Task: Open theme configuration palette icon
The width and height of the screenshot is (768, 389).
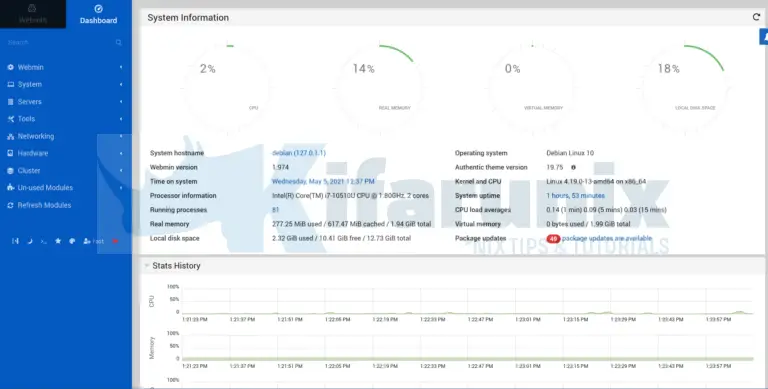Action: [x=72, y=241]
